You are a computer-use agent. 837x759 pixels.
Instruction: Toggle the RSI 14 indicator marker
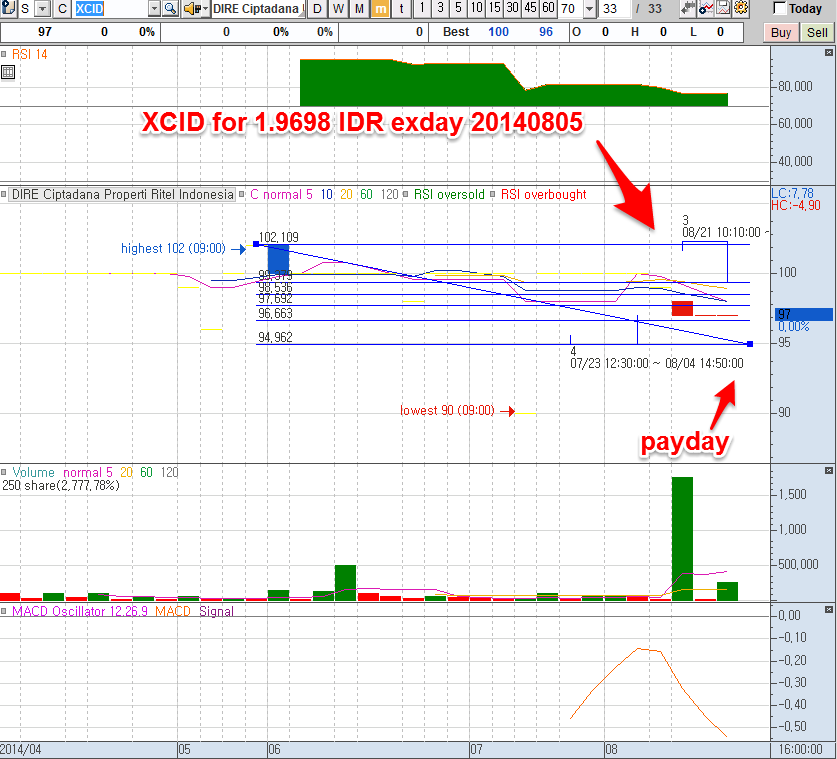click(x=4, y=54)
